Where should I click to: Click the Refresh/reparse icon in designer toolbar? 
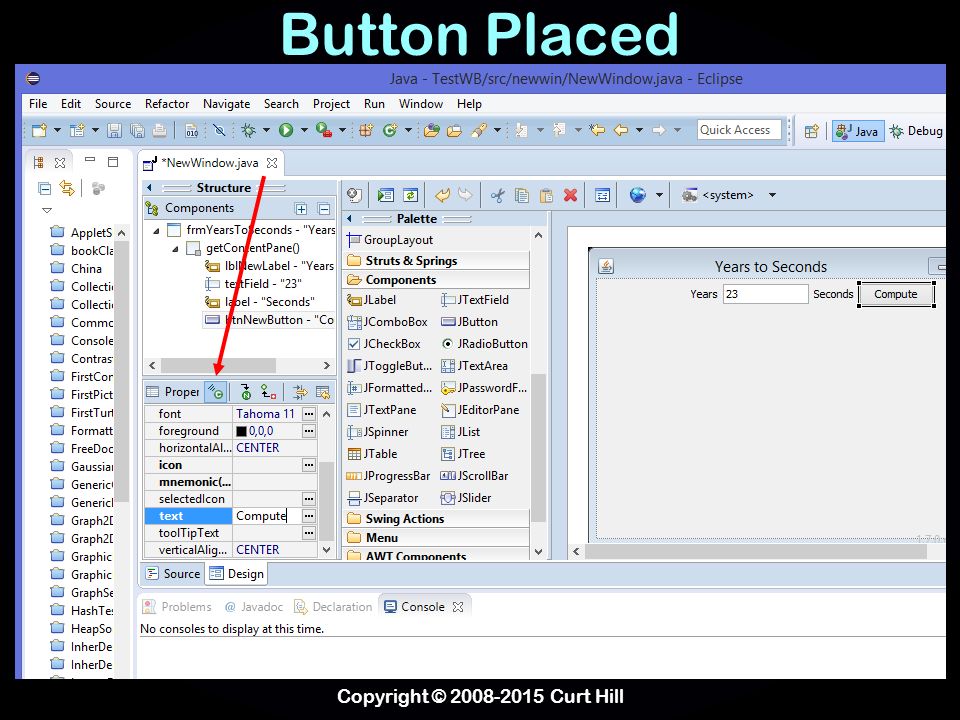click(410, 195)
